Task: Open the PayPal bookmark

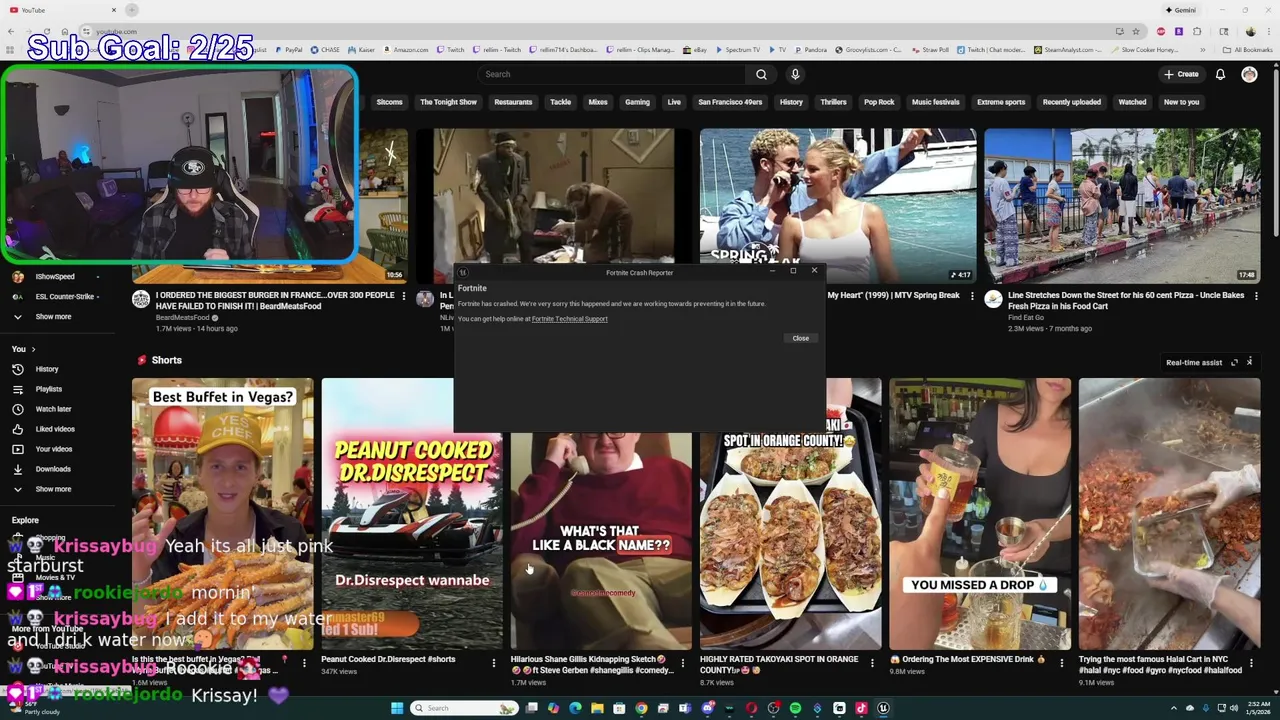Action: 289,49
